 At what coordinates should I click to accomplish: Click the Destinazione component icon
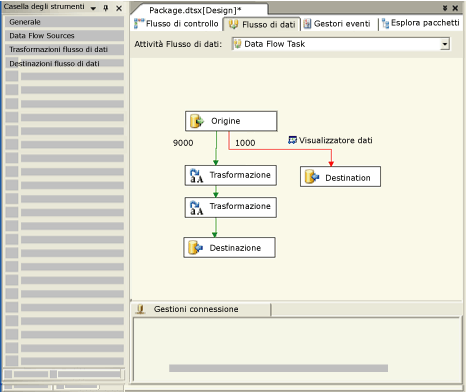196,248
